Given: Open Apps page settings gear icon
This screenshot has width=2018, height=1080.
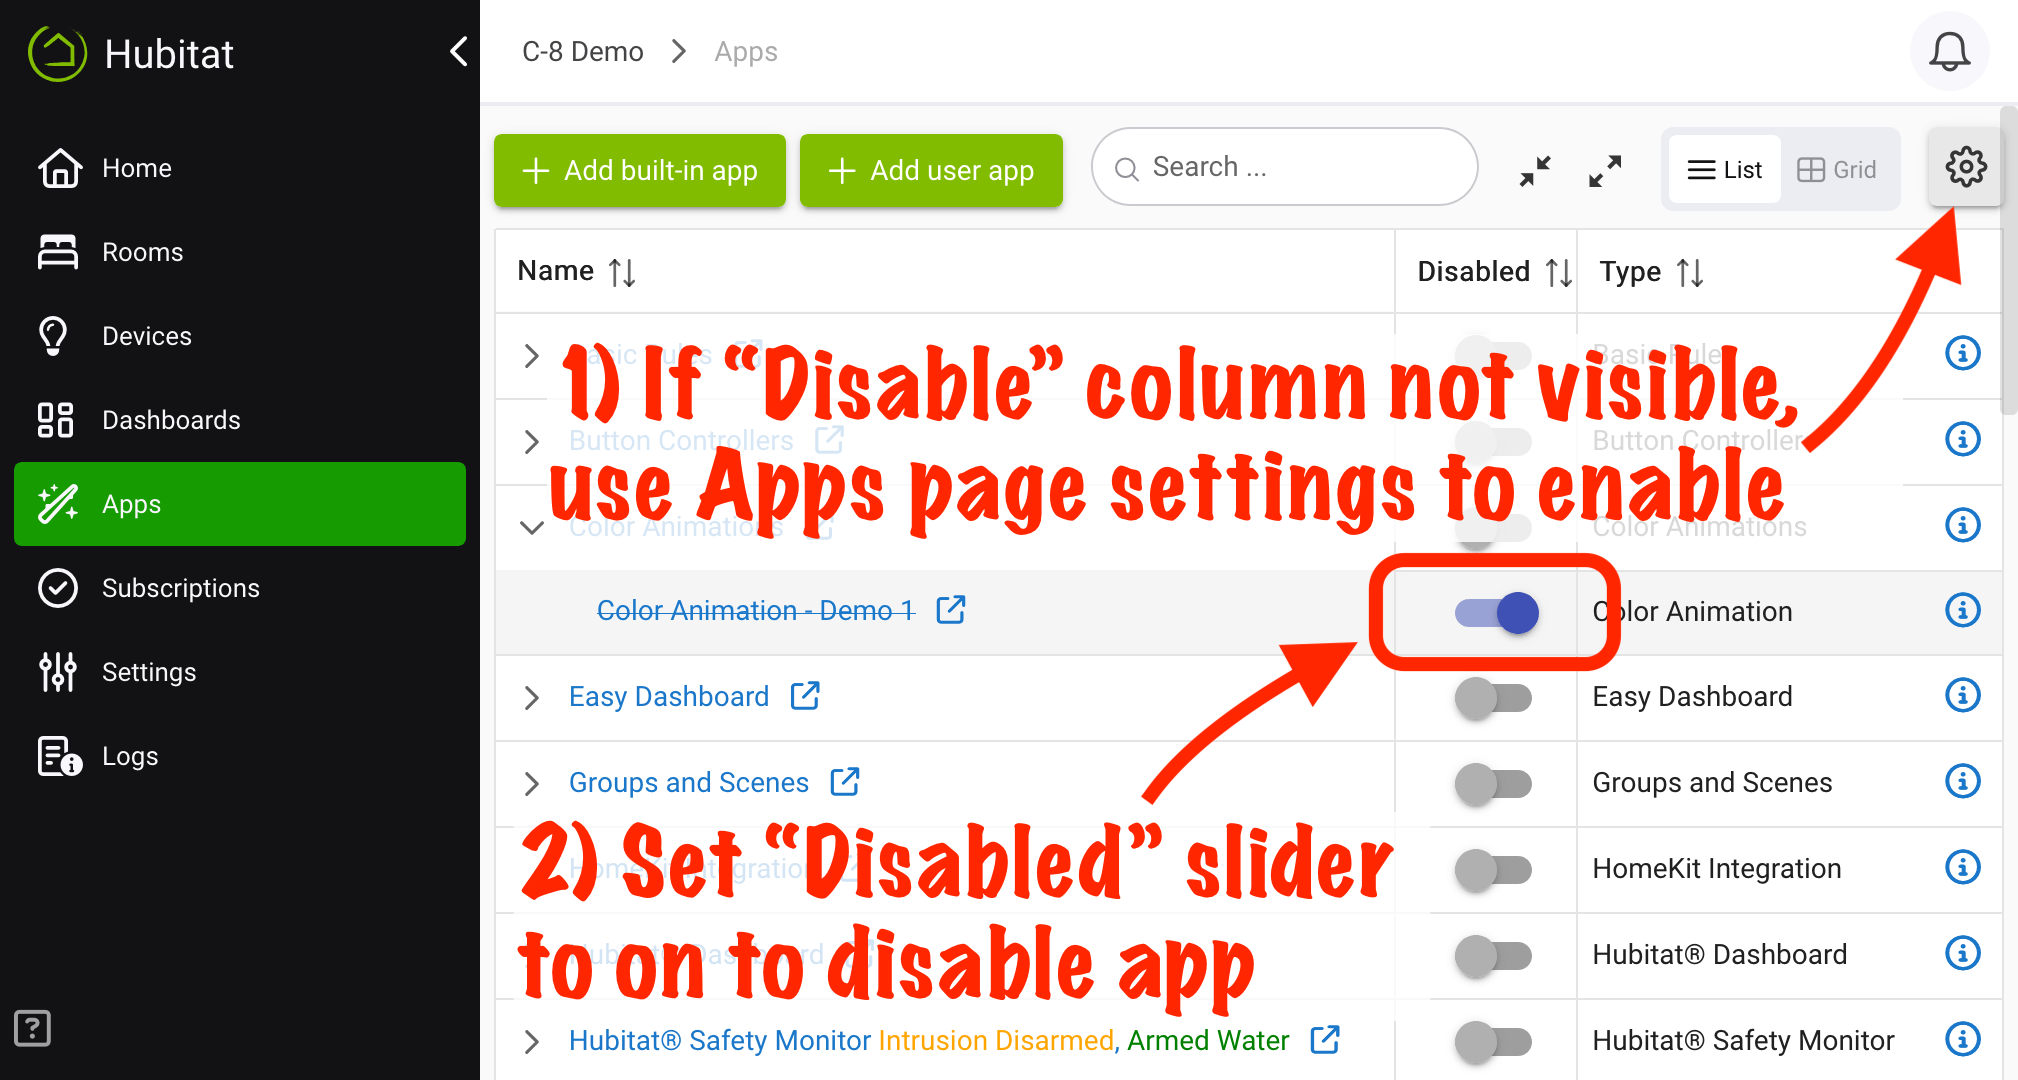Looking at the screenshot, I should [1962, 170].
